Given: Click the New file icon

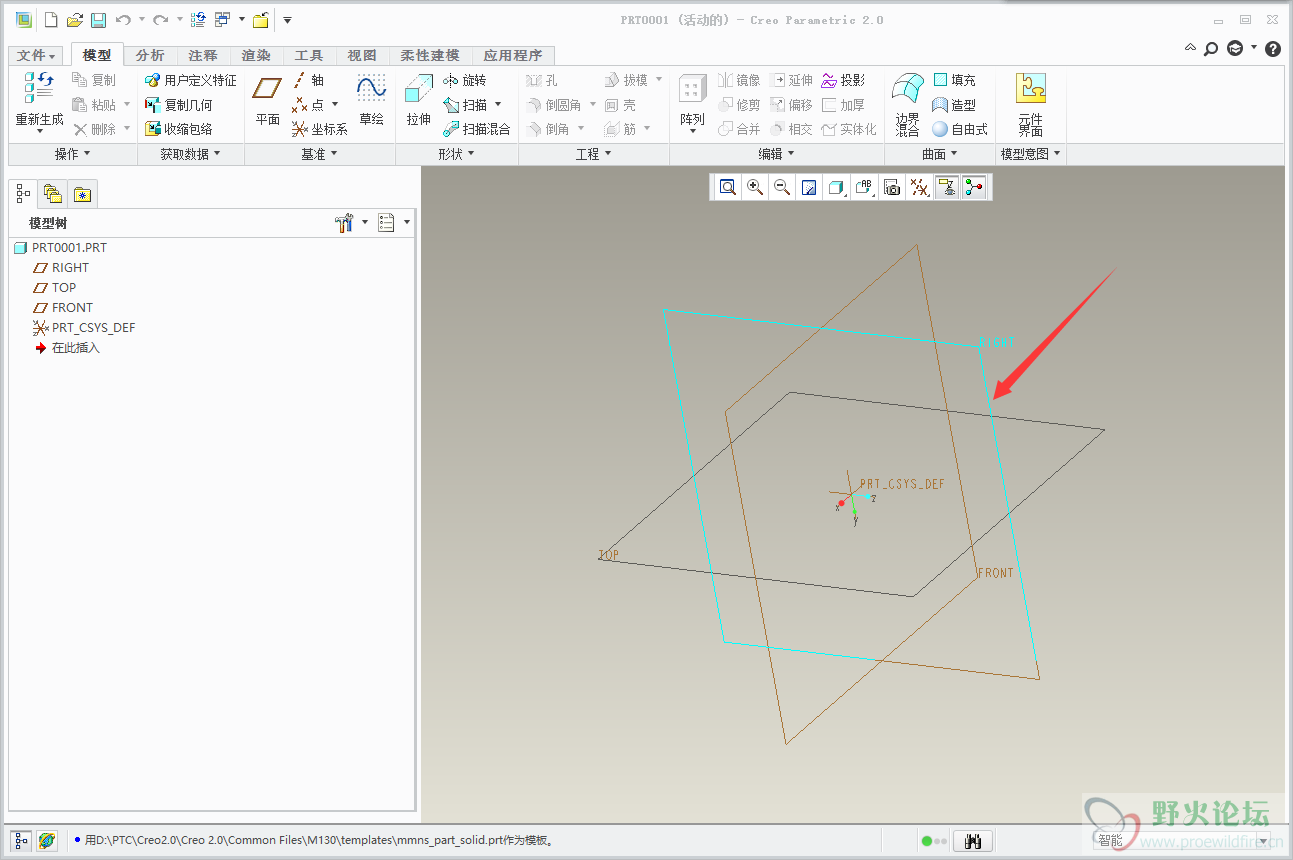Looking at the screenshot, I should click(x=50, y=20).
